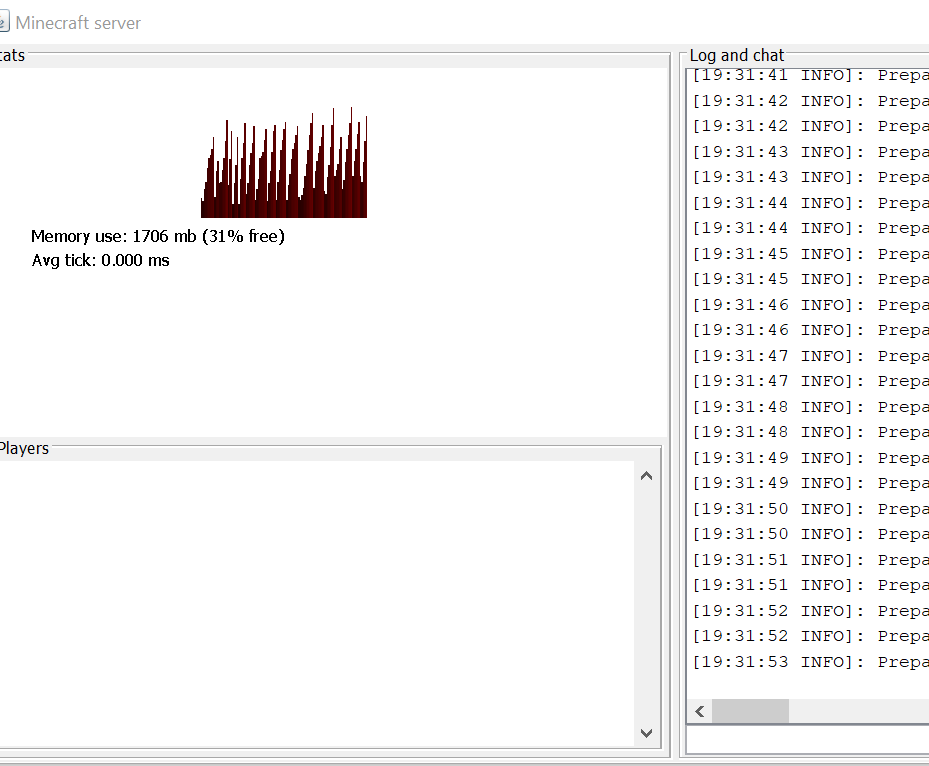This screenshot has height=766, width=929.
Task: Click the 'Minecraft server' window title
Action: (x=78, y=23)
